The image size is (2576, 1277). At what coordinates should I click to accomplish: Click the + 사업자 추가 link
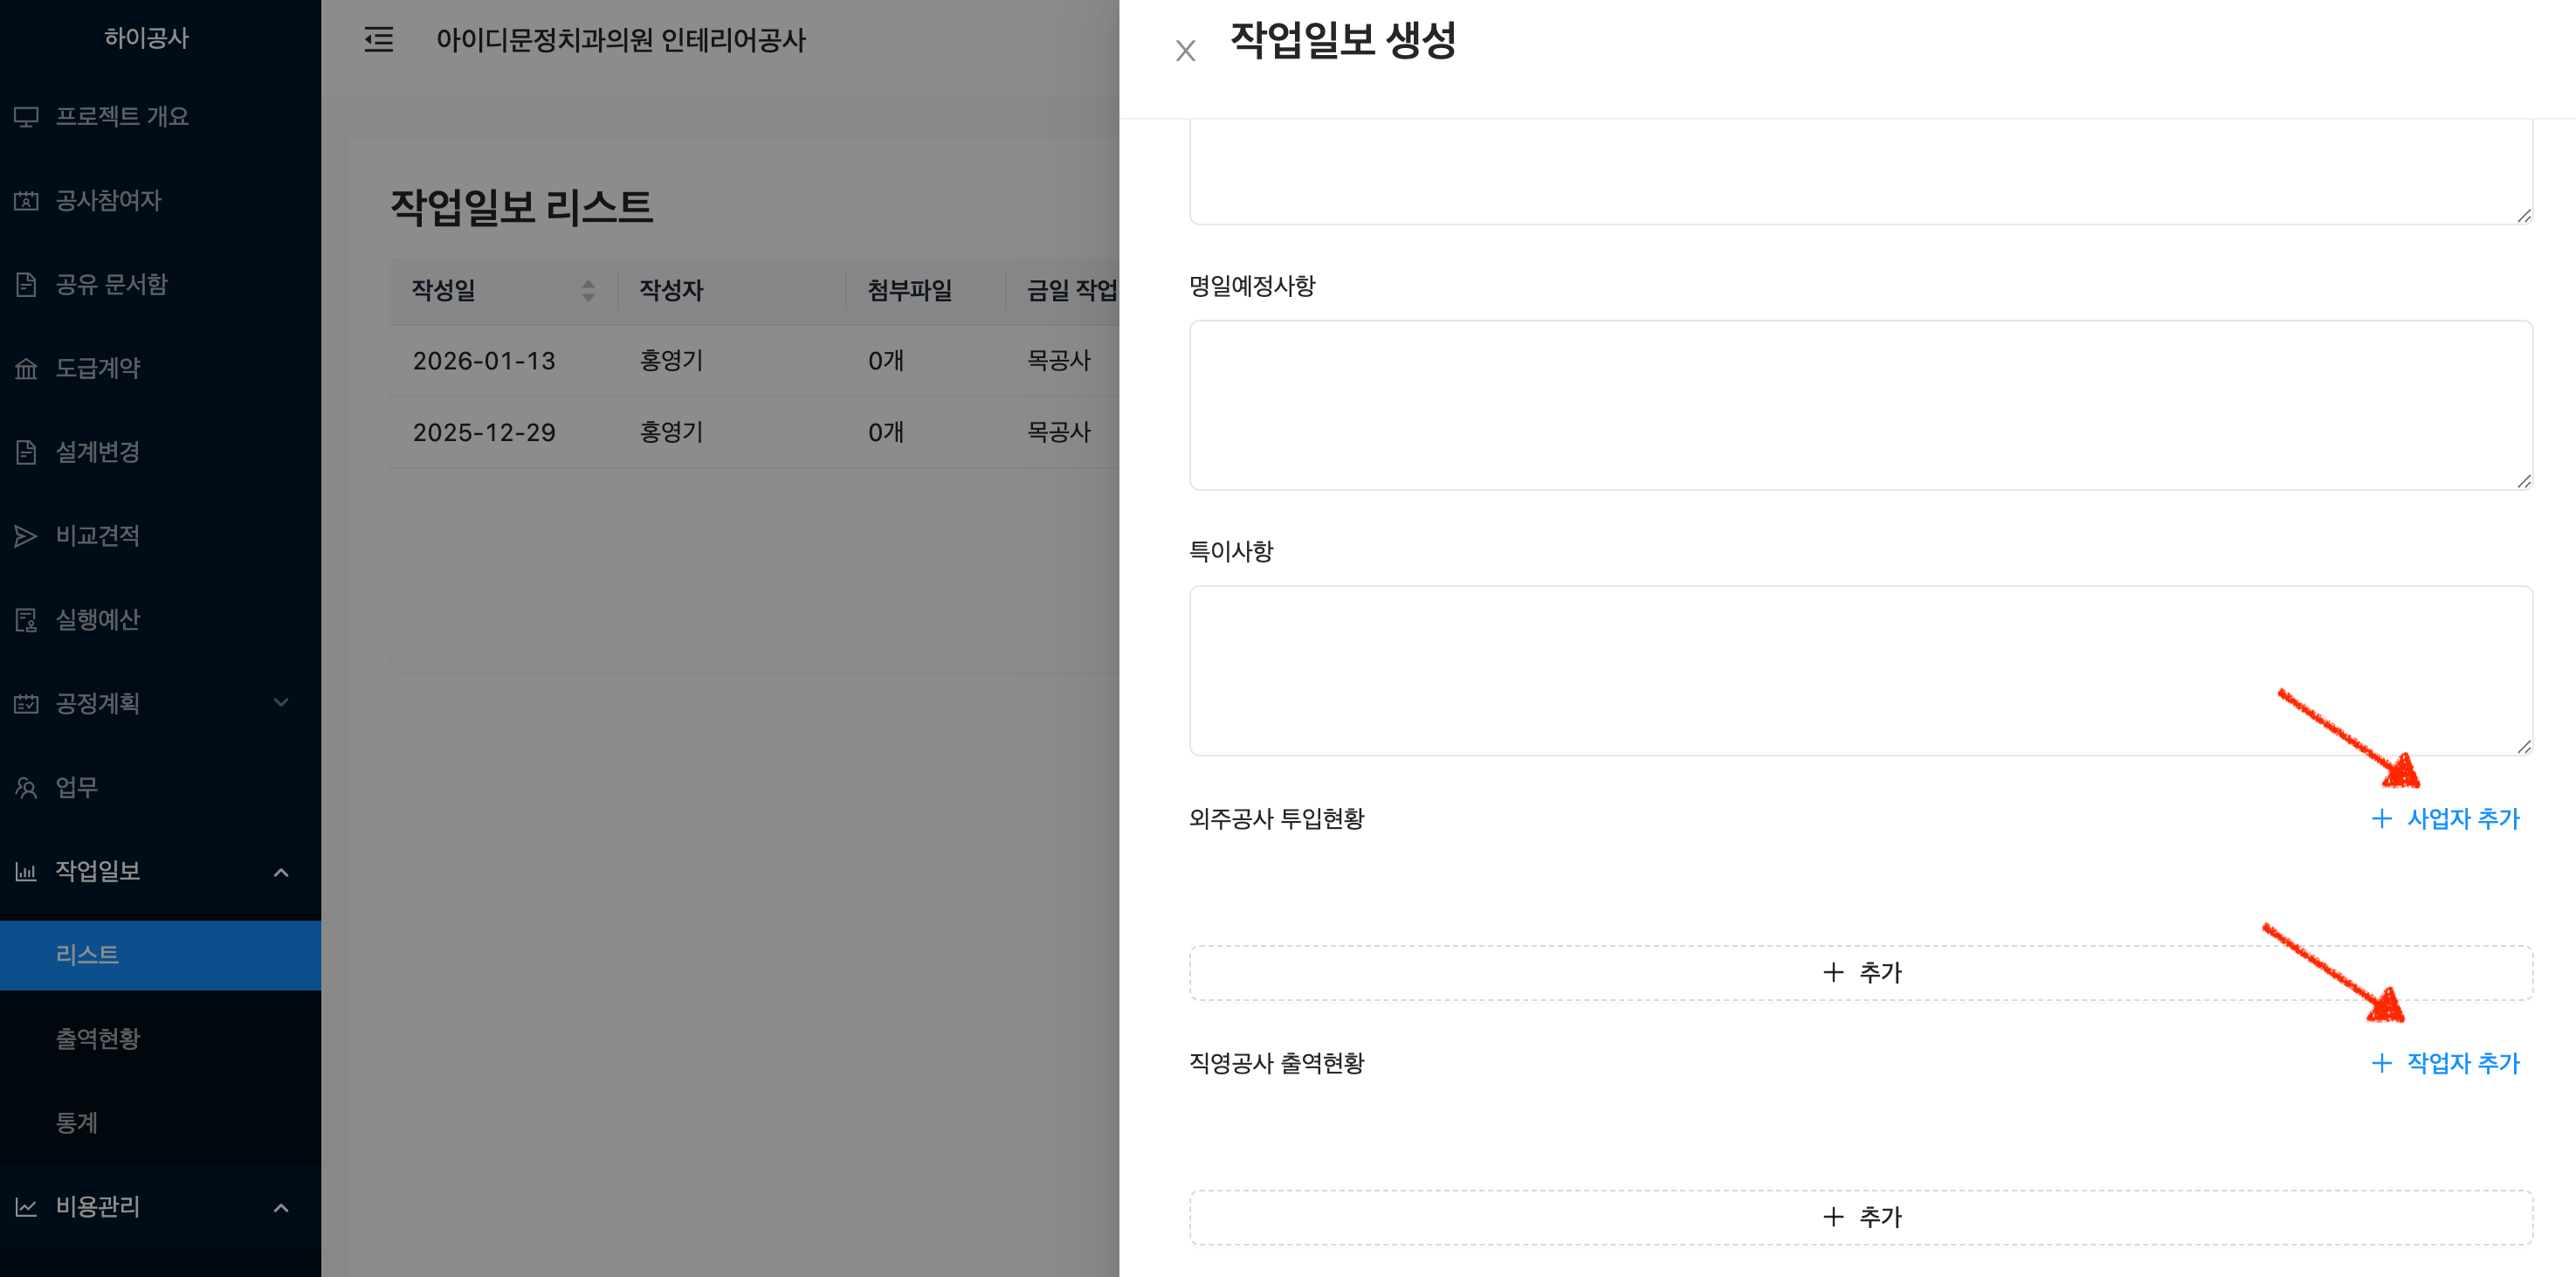2445,819
